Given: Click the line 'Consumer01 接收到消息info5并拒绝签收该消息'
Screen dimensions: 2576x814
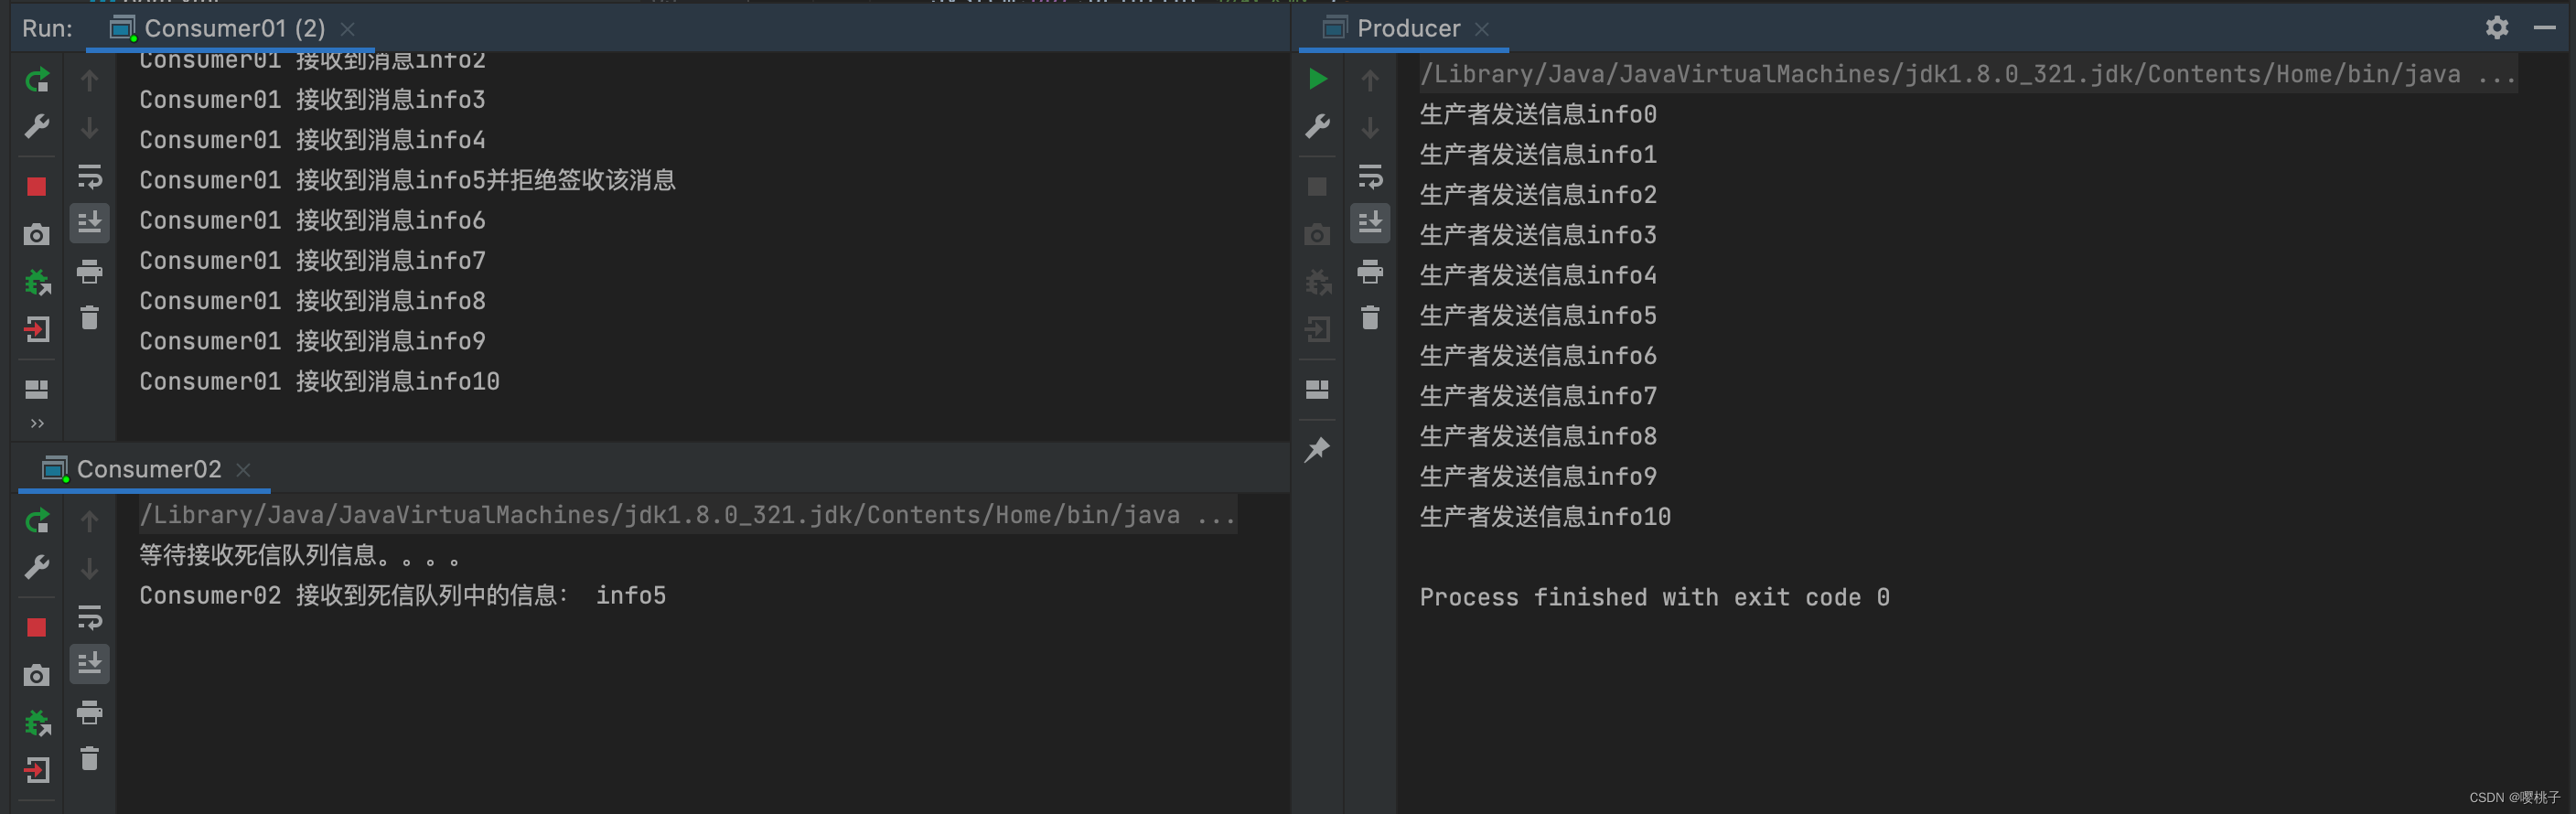Looking at the screenshot, I should (x=407, y=180).
